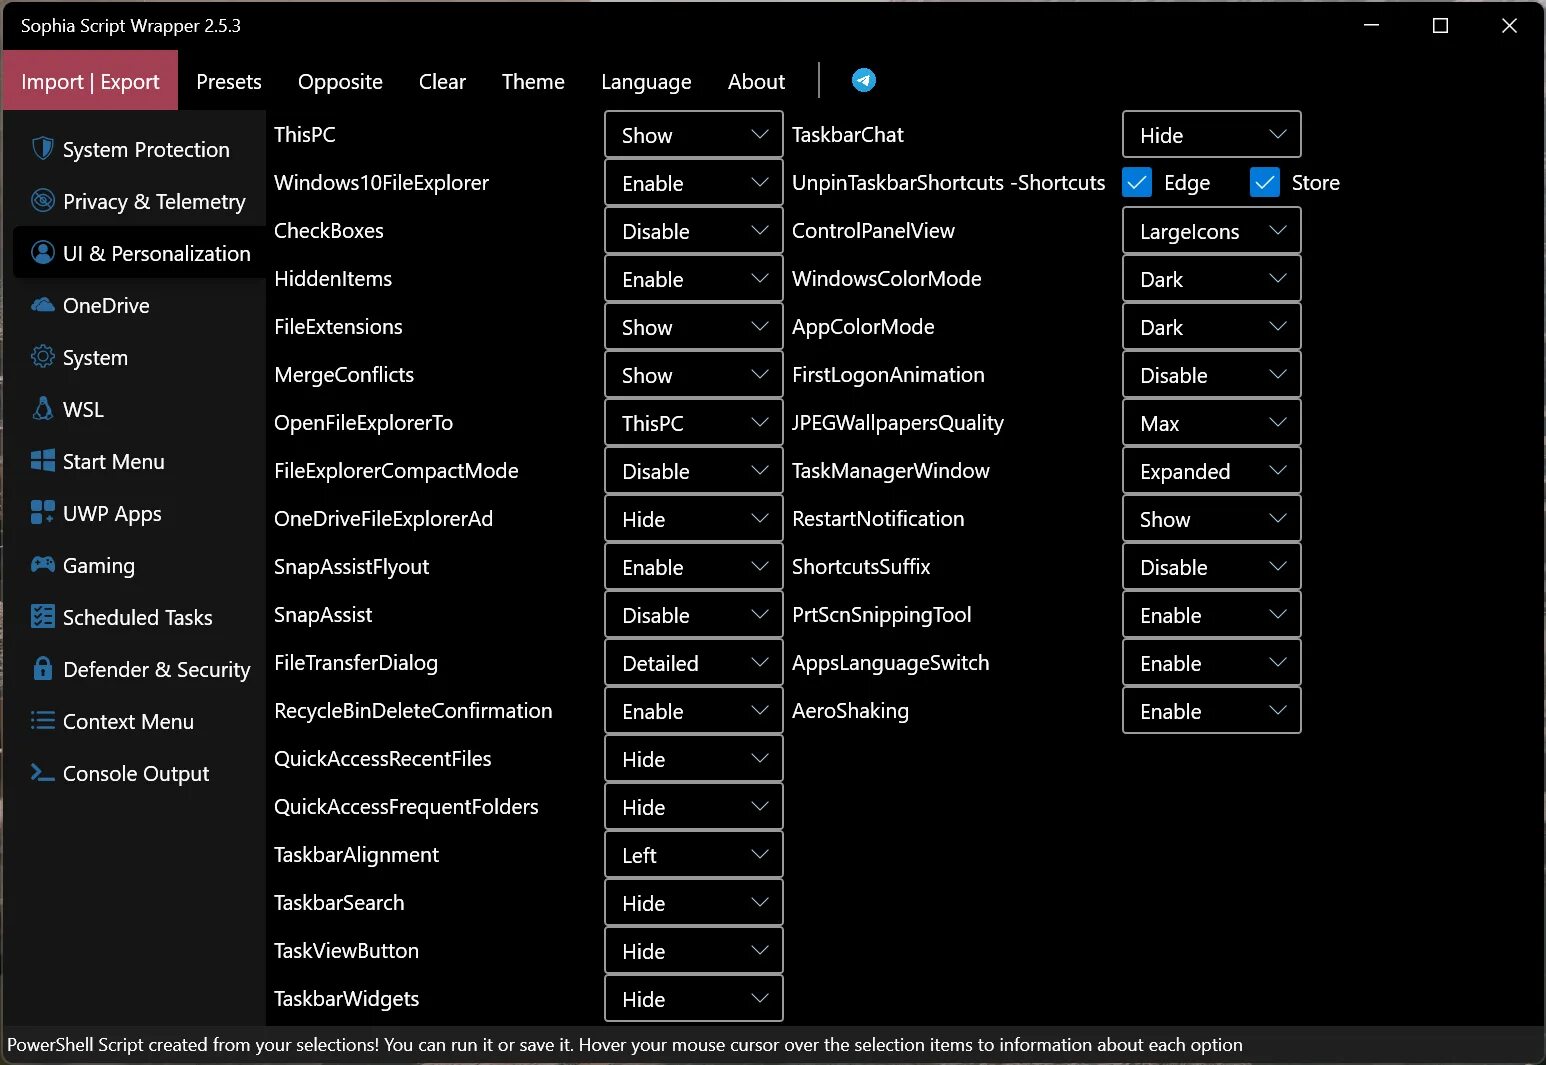Click the System Protection shield icon
Viewport: 1546px width, 1065px height.
tap(42, 149)
